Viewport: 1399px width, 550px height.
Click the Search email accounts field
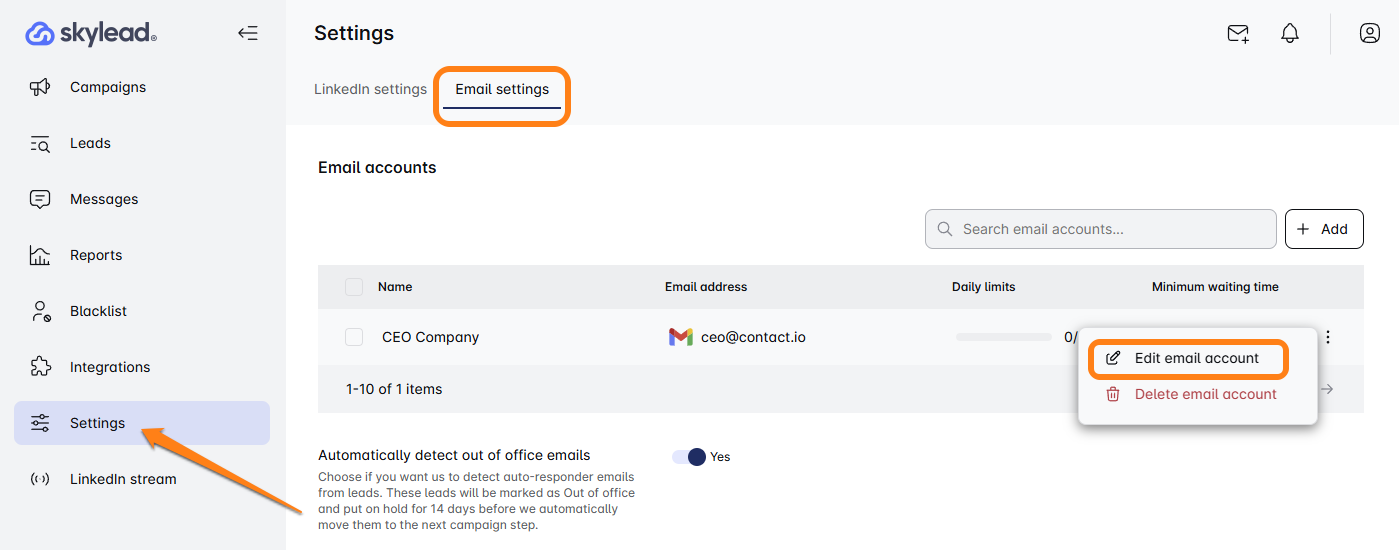pos(1100,229)
